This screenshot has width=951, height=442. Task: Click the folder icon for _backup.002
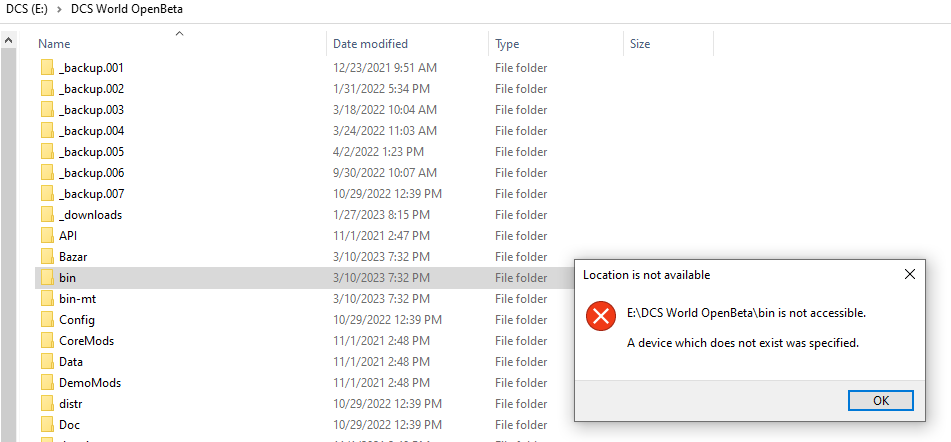48,89
